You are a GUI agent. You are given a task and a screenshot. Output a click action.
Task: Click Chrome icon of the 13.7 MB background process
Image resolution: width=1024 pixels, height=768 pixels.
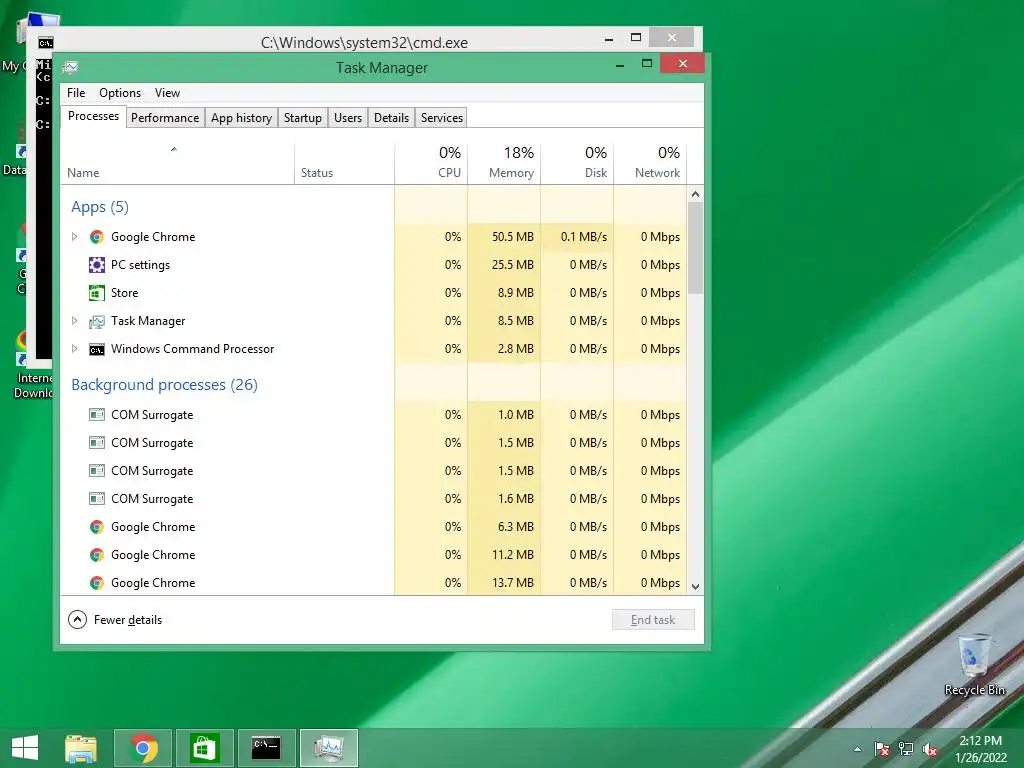pos(97,583)
